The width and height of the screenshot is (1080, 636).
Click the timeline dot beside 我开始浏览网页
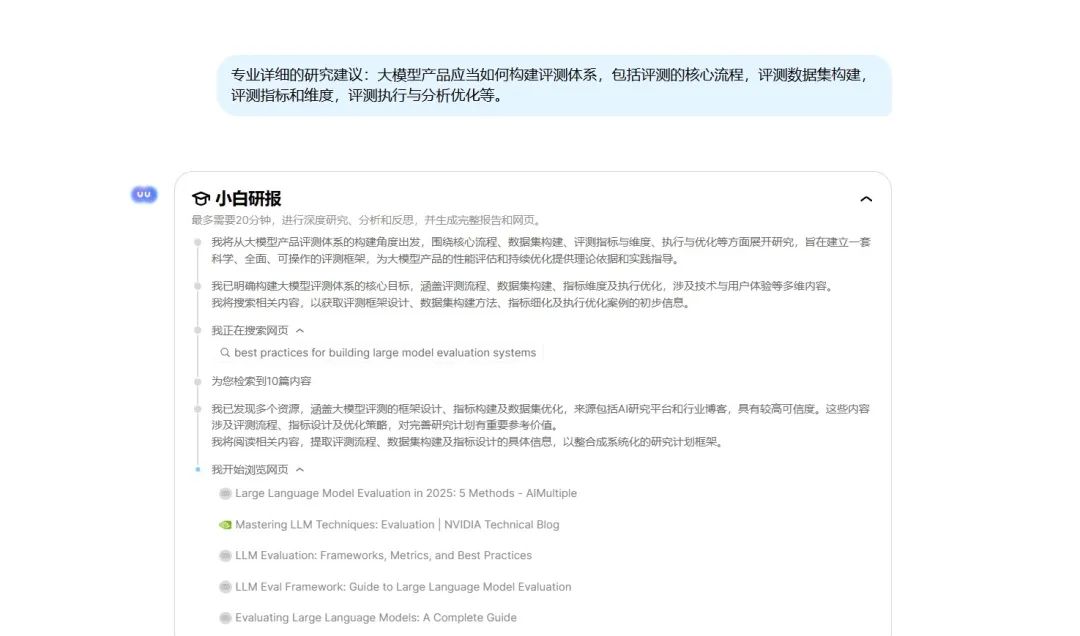pyautogui.click(x=198, y=468)
